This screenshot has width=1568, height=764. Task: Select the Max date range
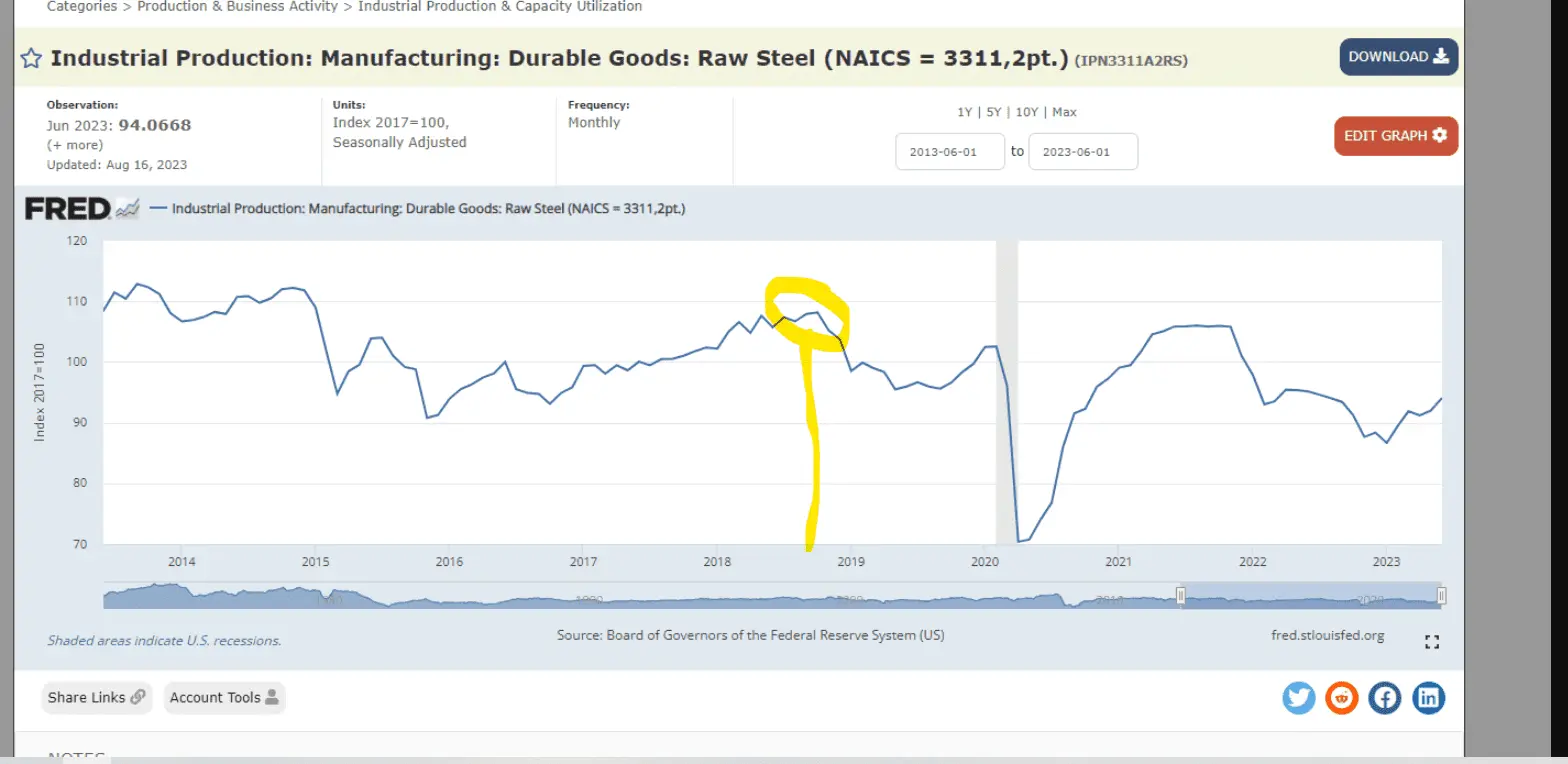coord(1064,112)
